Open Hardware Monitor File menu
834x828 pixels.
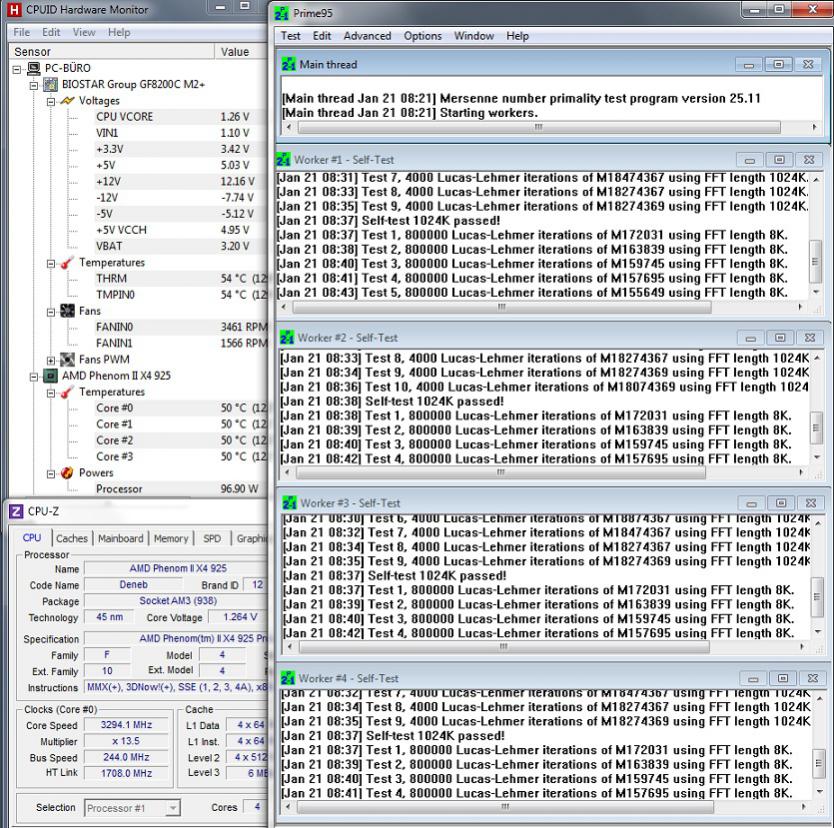point(21,32)
